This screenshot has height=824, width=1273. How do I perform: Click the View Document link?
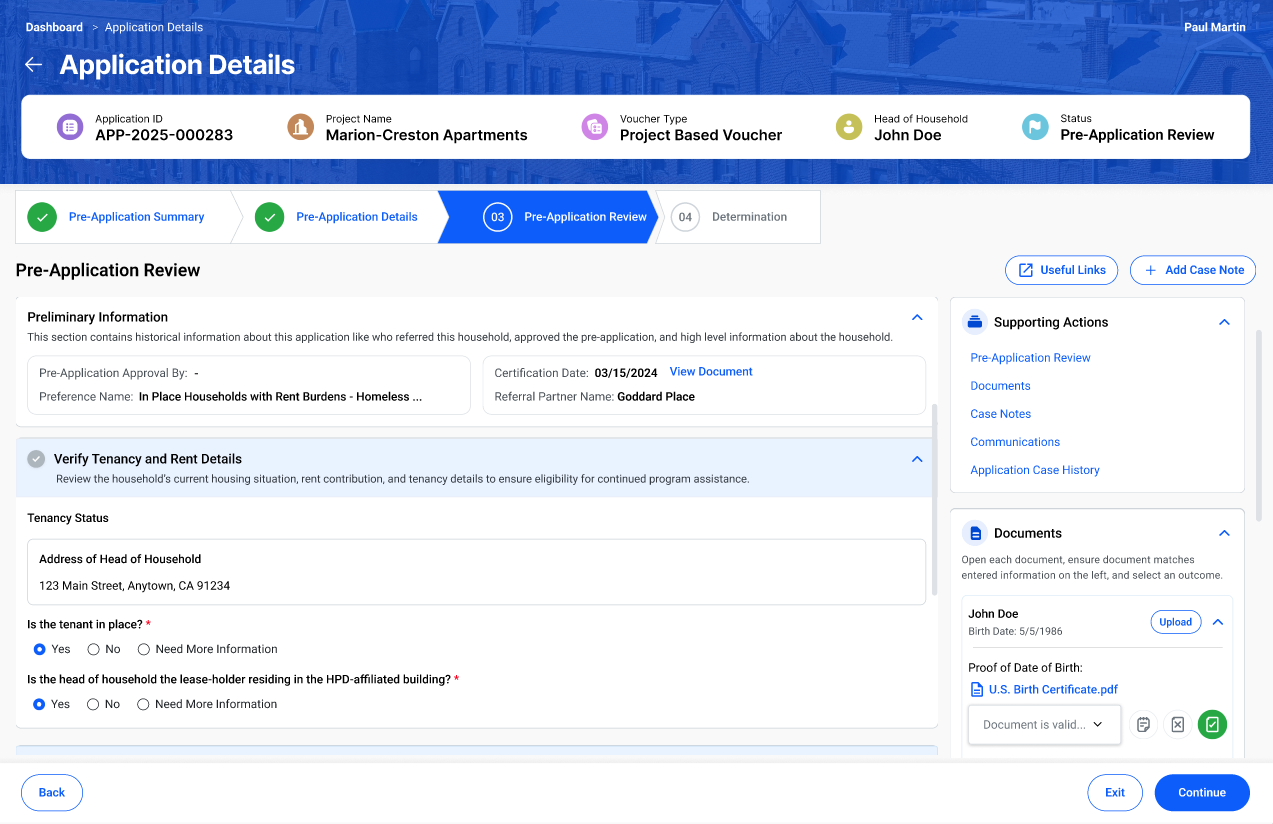click(x=710, y=372)
